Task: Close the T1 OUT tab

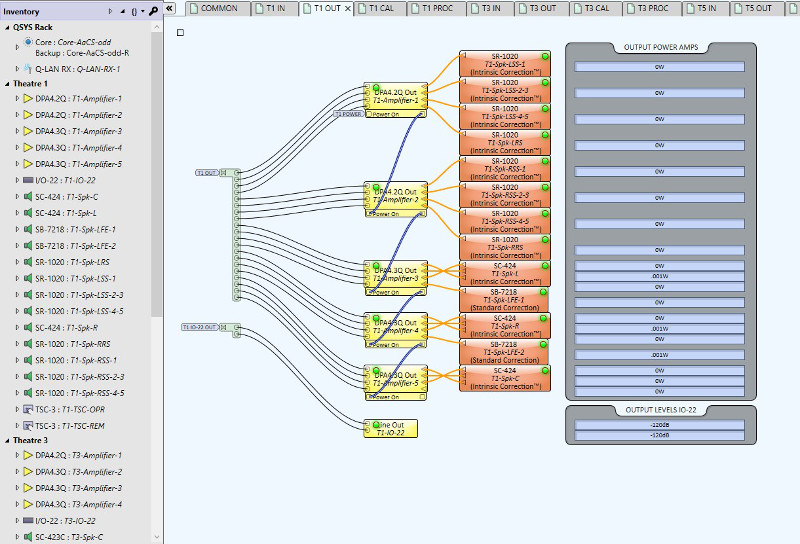Action: (x=347, y=9)
